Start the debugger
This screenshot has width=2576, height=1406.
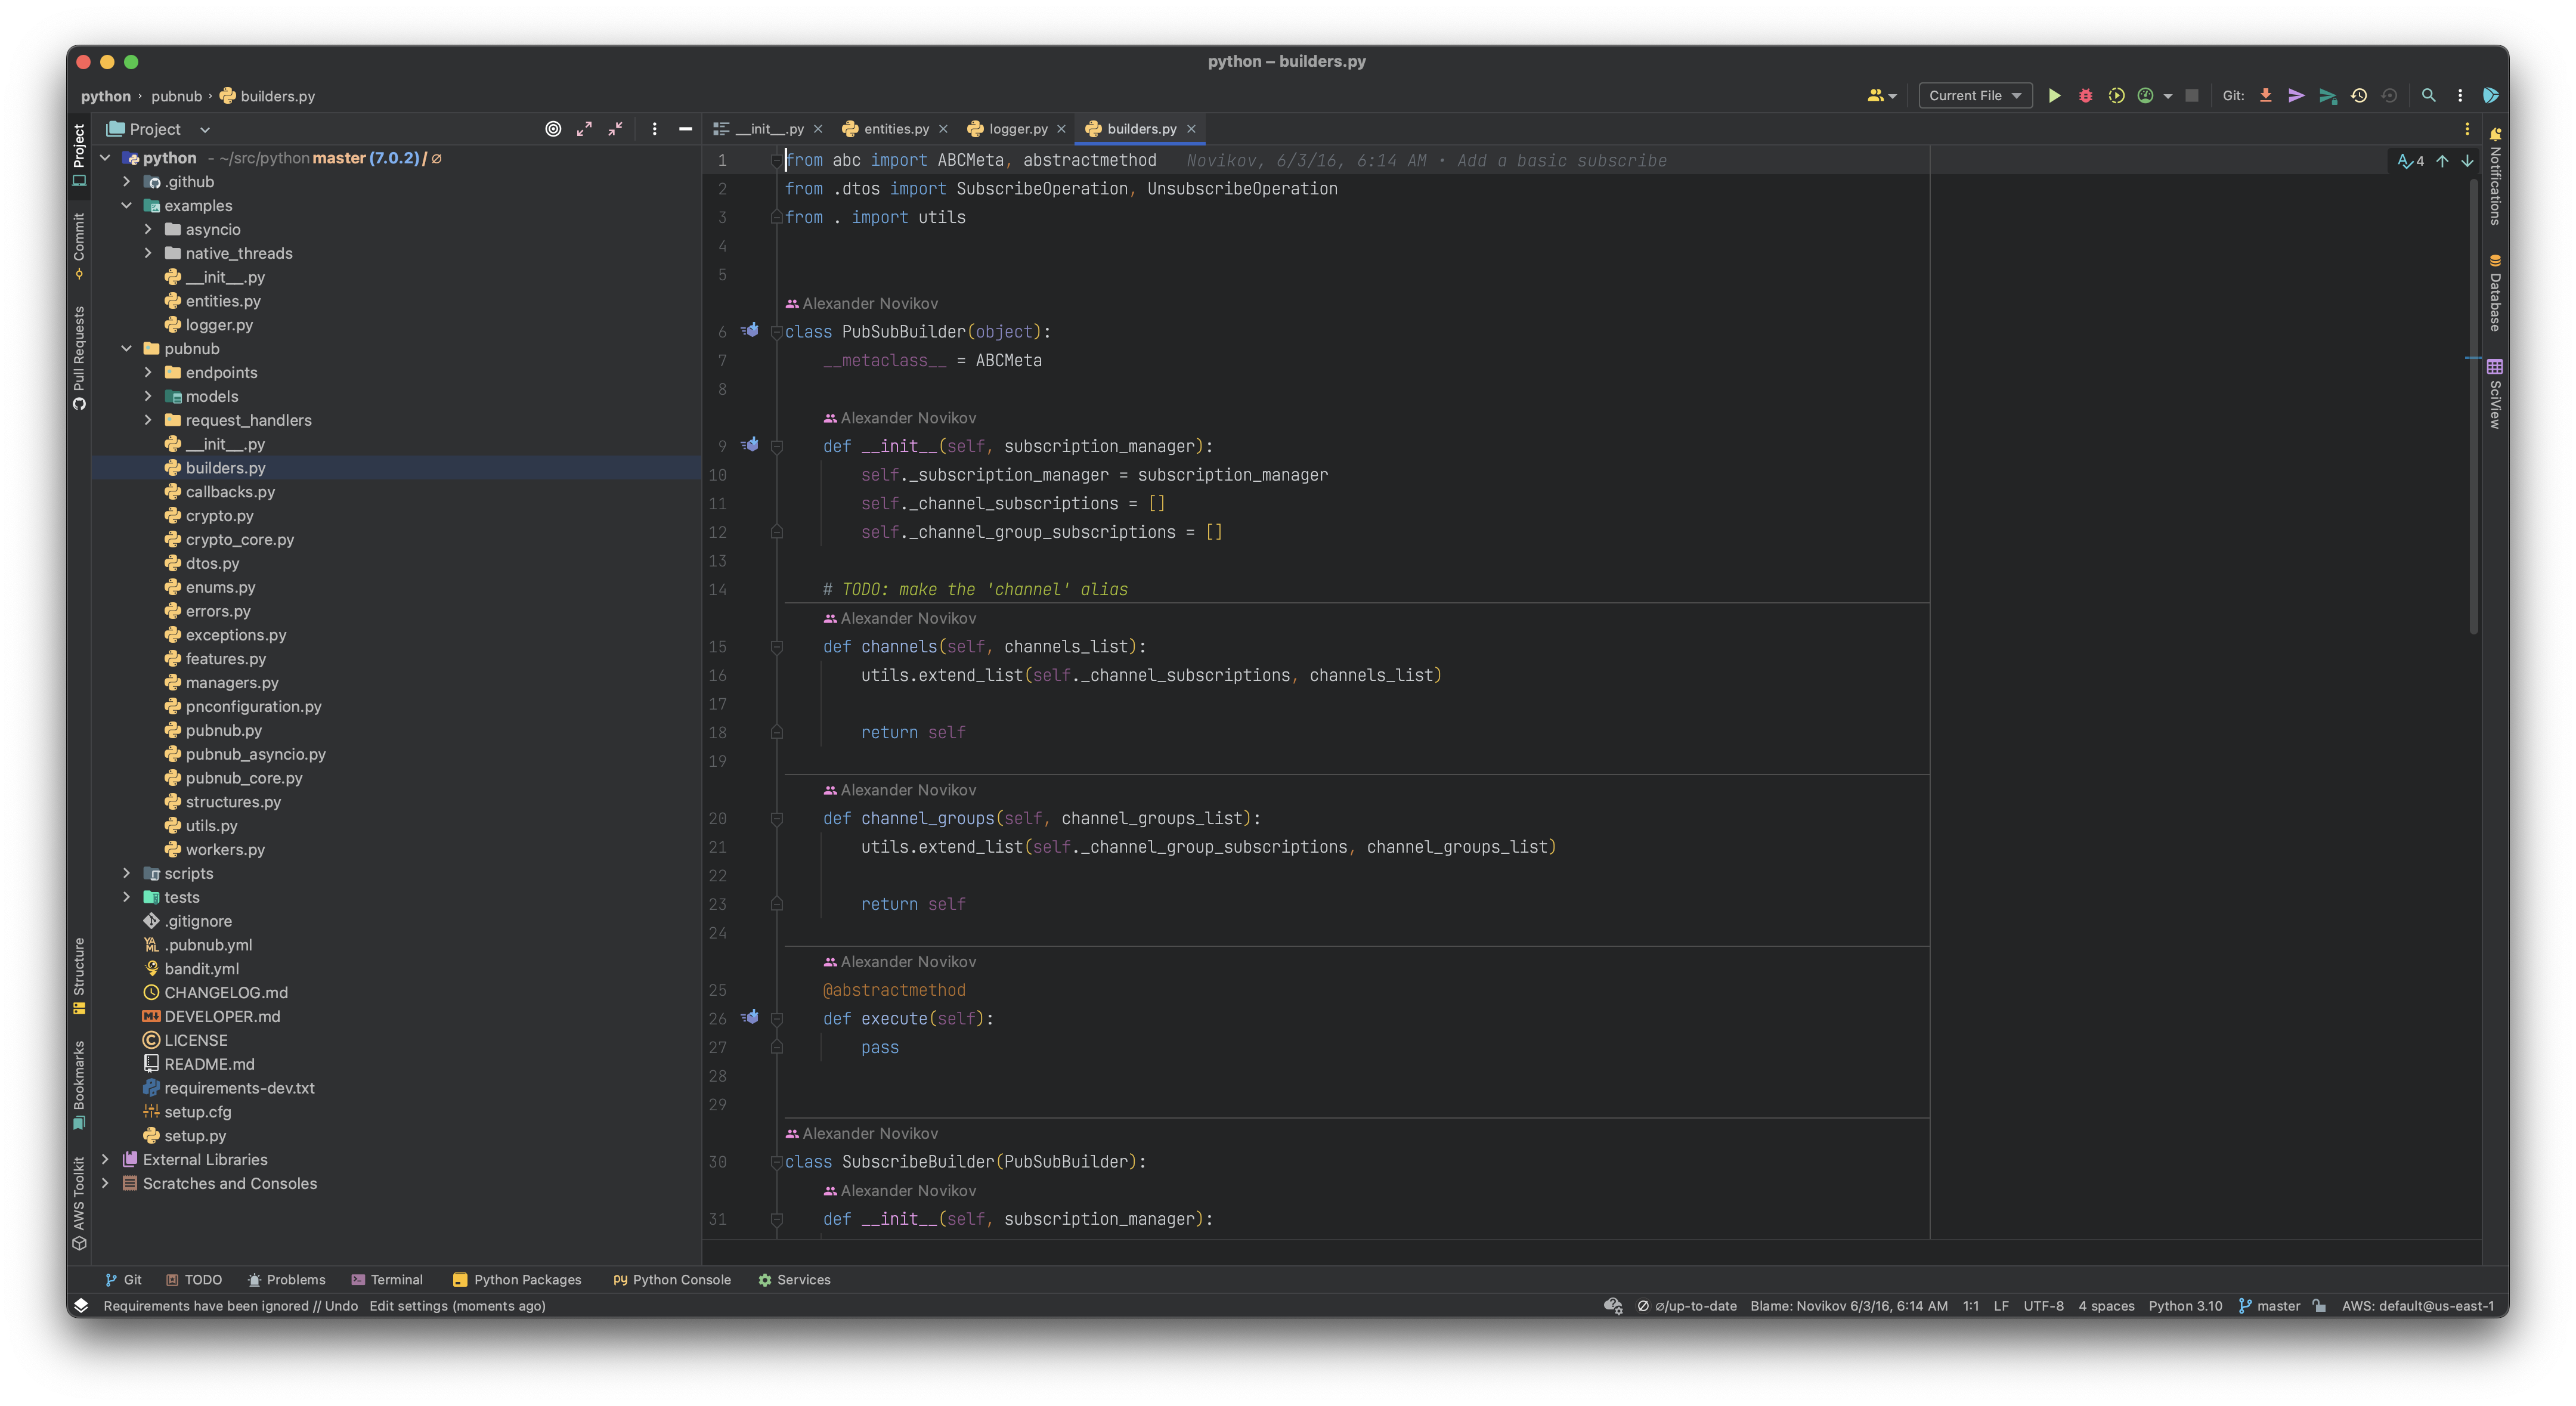(2085, 95)
